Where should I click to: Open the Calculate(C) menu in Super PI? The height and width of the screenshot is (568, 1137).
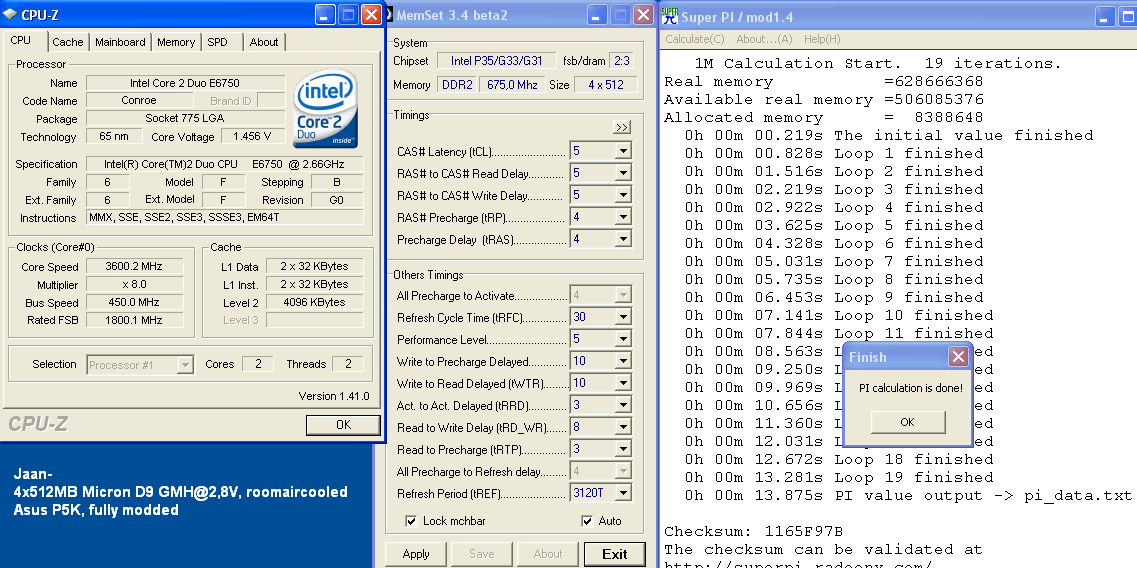click(695, 39)
